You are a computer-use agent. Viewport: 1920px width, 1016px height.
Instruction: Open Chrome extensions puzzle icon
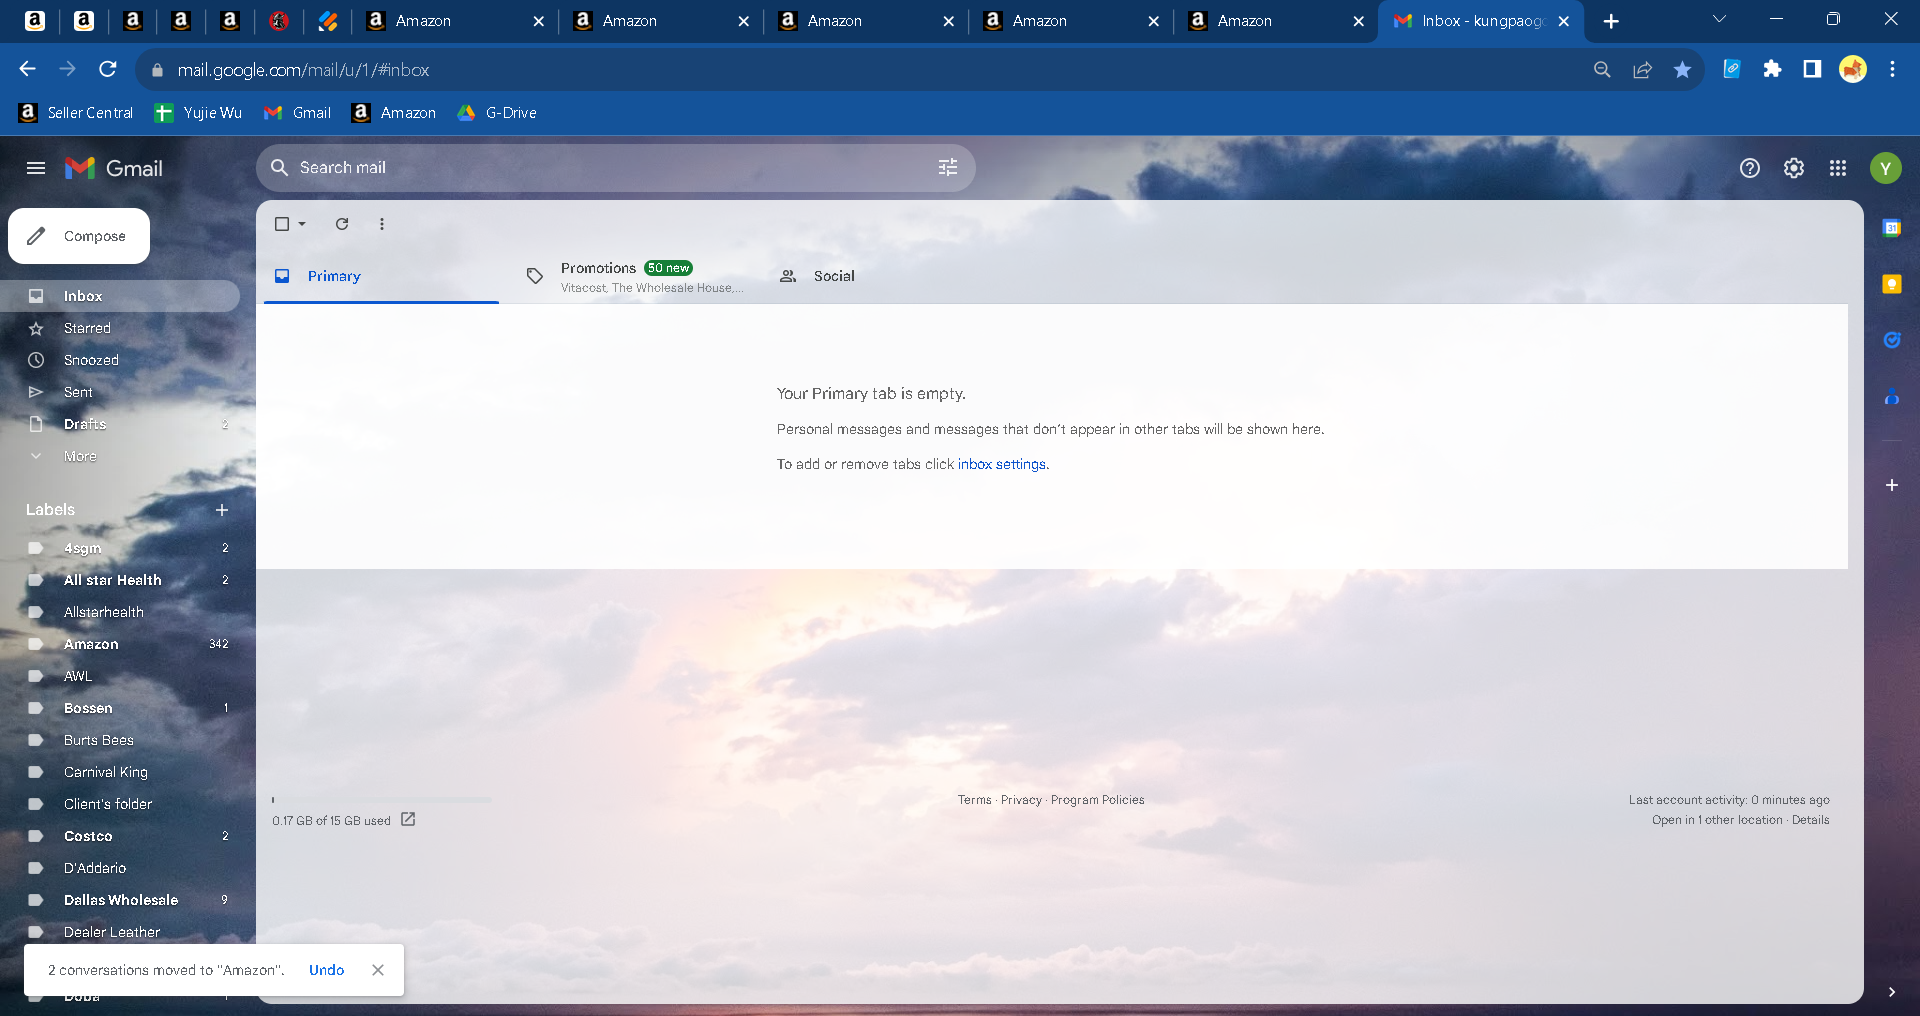(x=1772, y=69)
